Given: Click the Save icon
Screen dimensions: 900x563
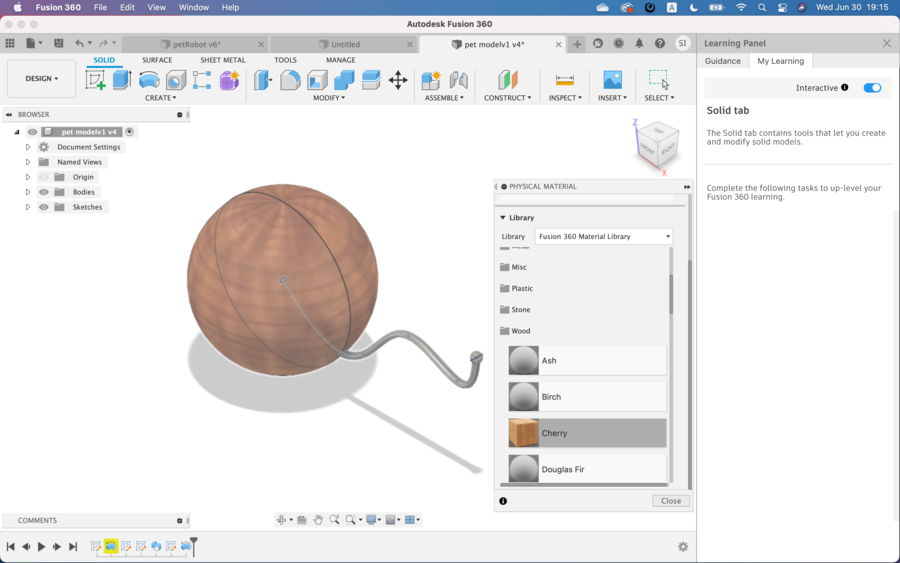Looking at the screenshot, I should coord(59,43).
